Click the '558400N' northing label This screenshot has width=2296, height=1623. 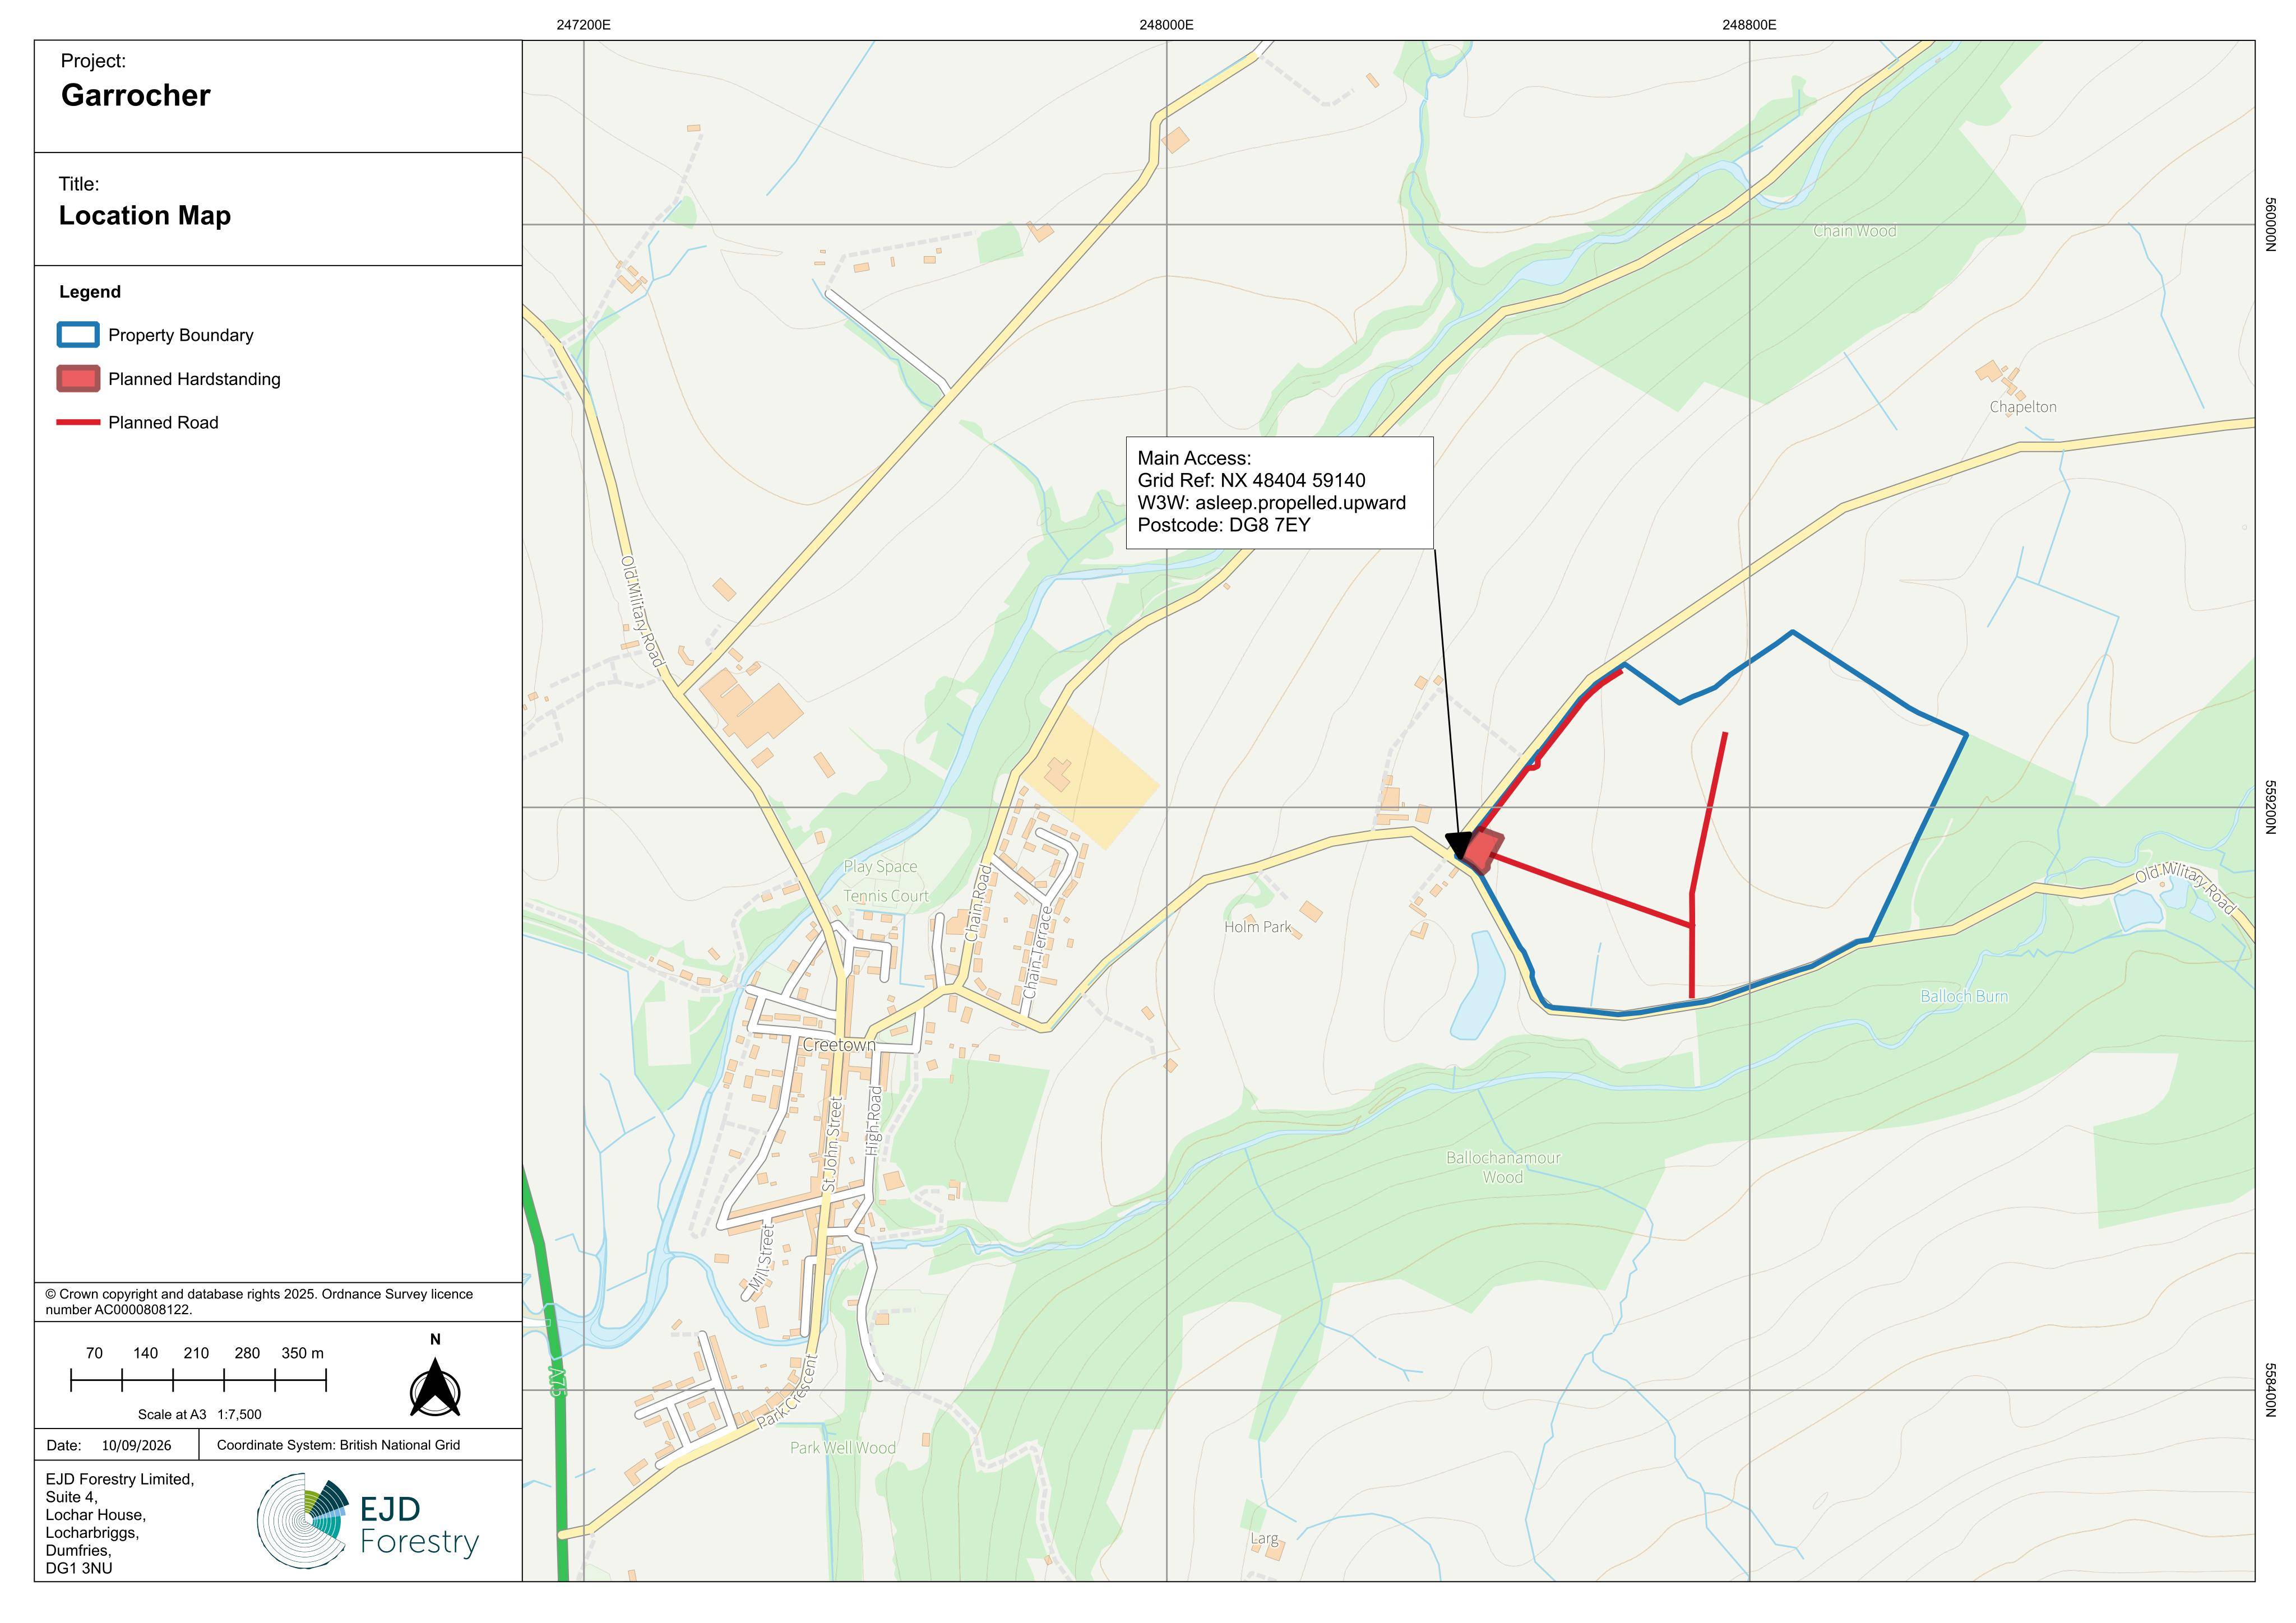tap(2270, 1390)
